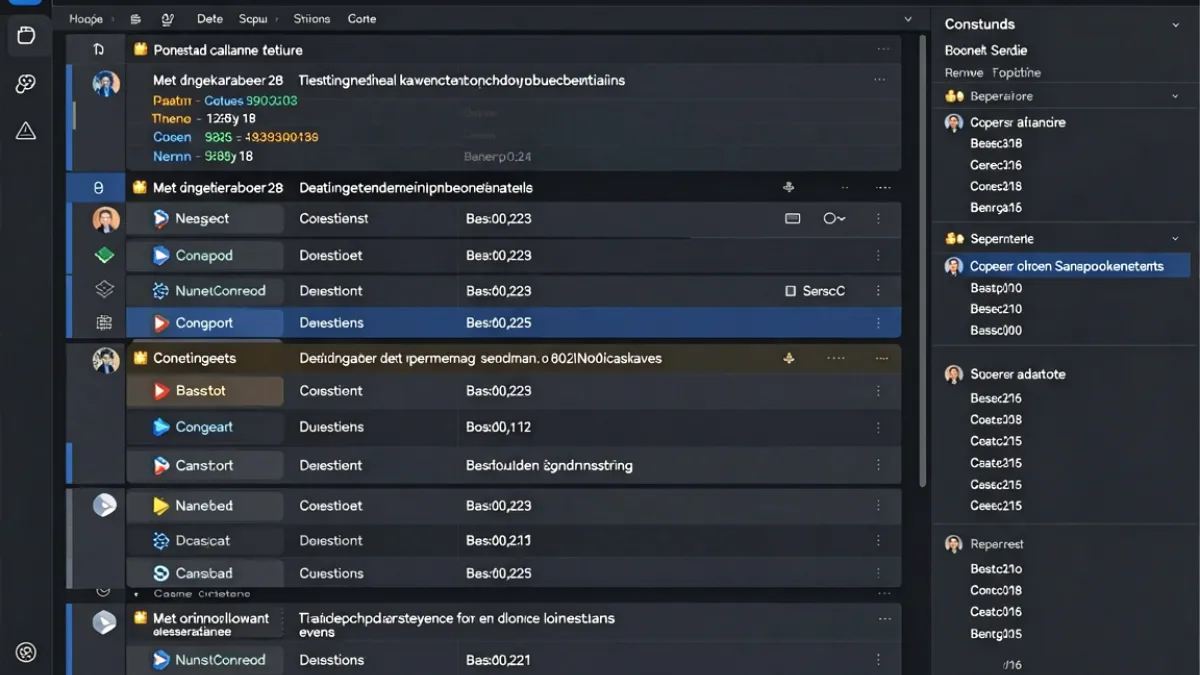Click the yellow play icon on Nanebed
Viewport: 1200px width, 675px height.
[160, 506]
